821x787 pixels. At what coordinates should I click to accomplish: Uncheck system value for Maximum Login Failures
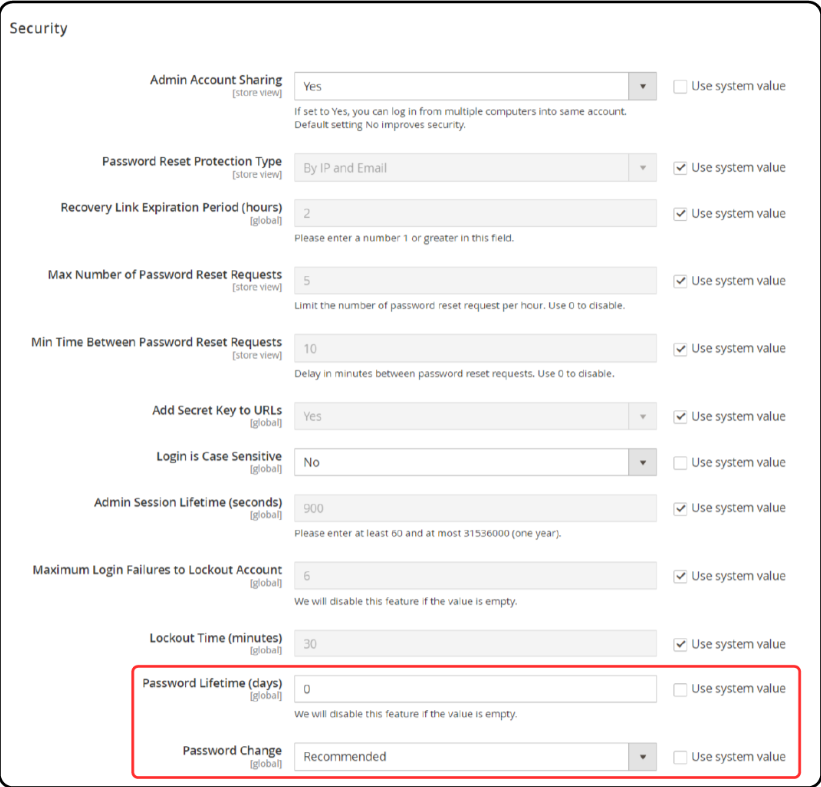[x=680, y=576]
